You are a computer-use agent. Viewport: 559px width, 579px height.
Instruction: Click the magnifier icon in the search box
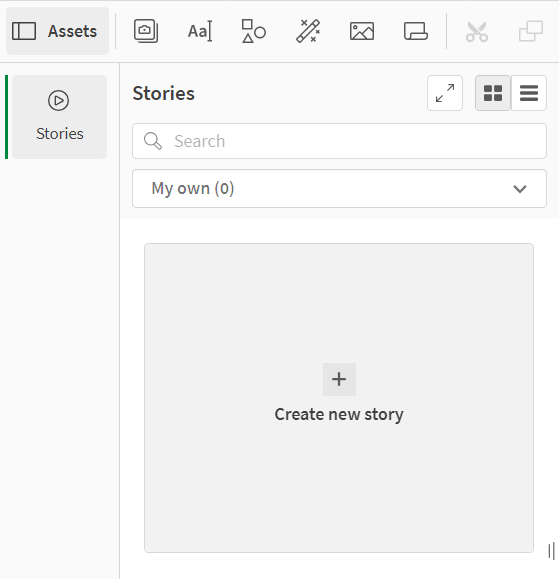coord(153,141)
